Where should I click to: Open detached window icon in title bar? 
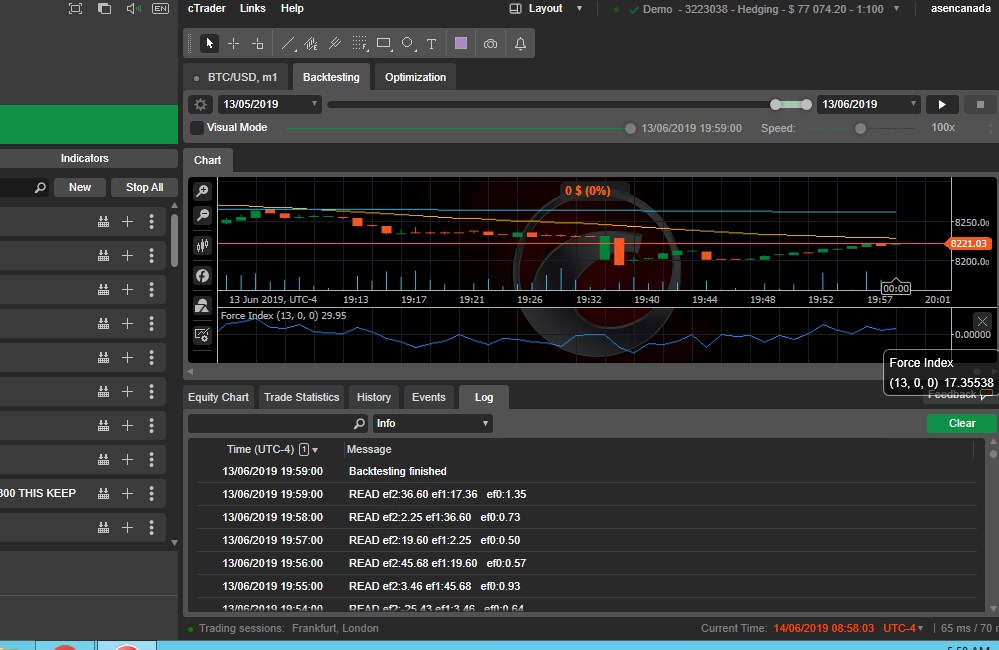[104, 8]
